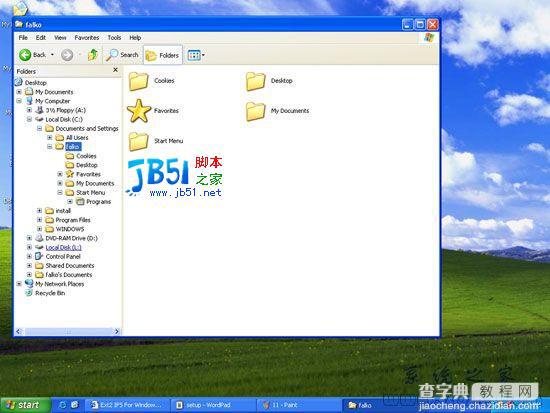Select install folder in tree

[x=63, y=211]
